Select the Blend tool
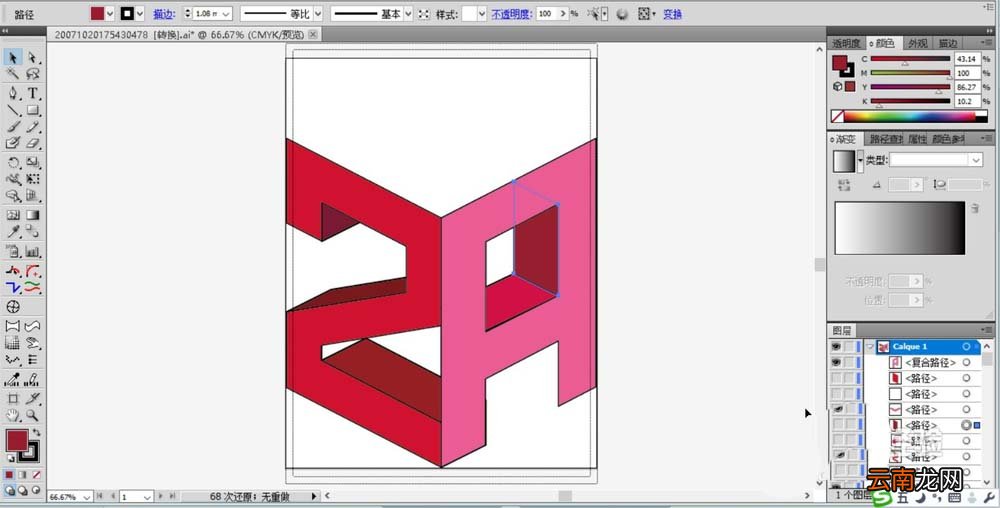The image size is (1000, 508). (x=33, y=231)
